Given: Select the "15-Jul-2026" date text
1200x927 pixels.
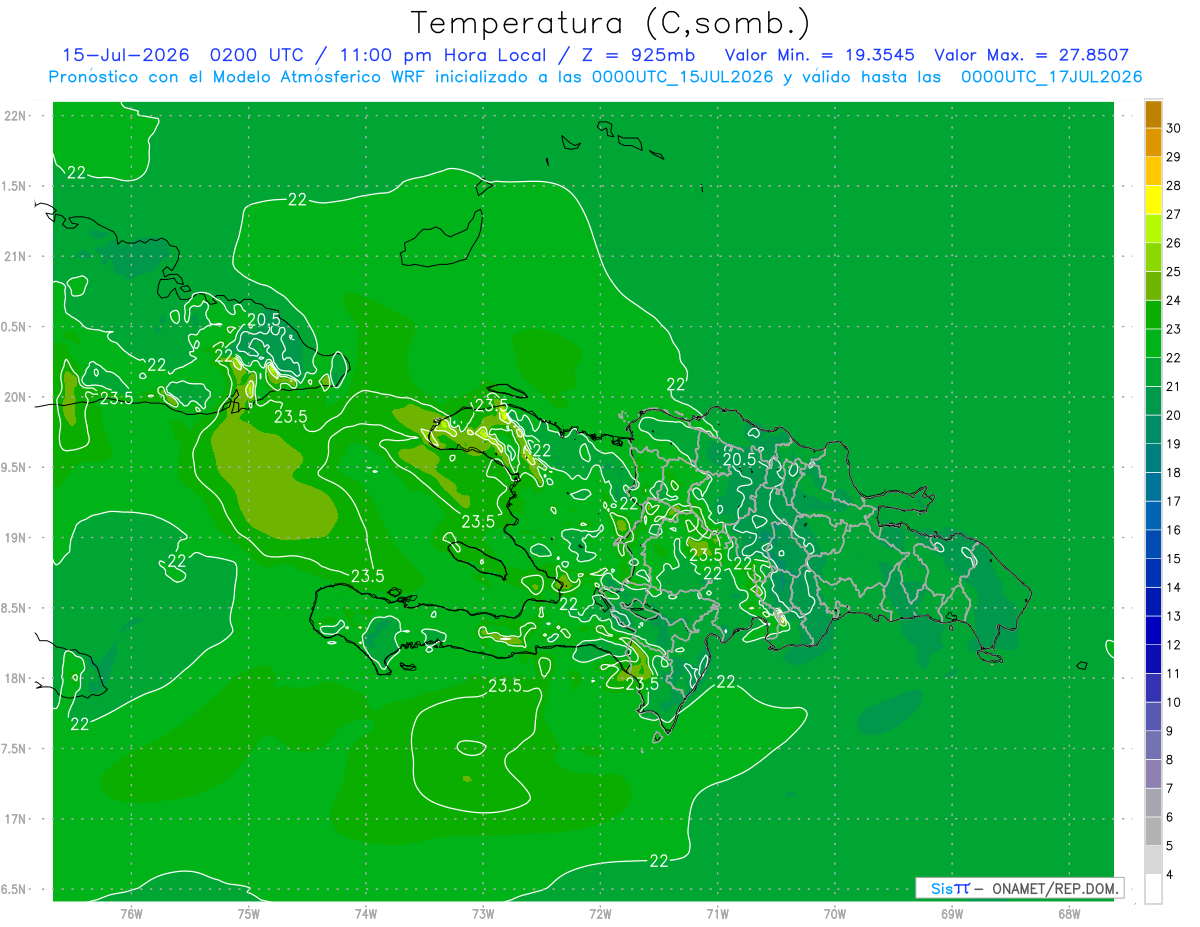Looking at the screenshot, I should pyautogui.click(x=126, y=55).
